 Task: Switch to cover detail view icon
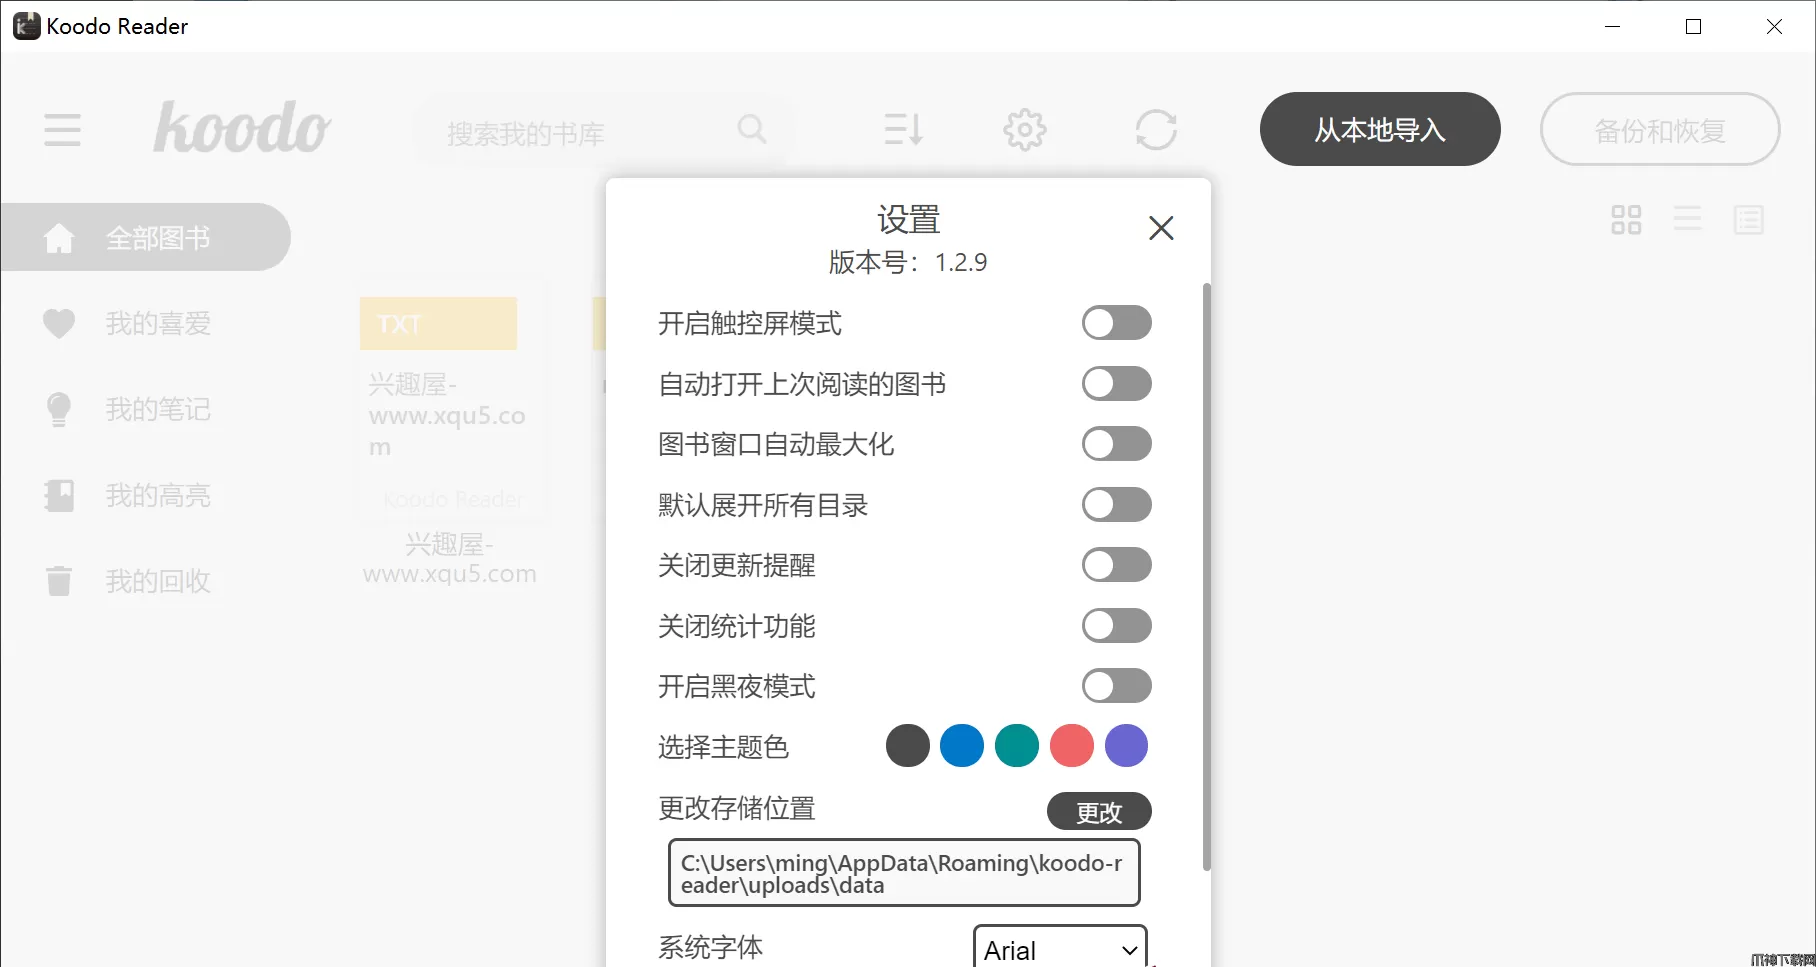click(1748, 220)
